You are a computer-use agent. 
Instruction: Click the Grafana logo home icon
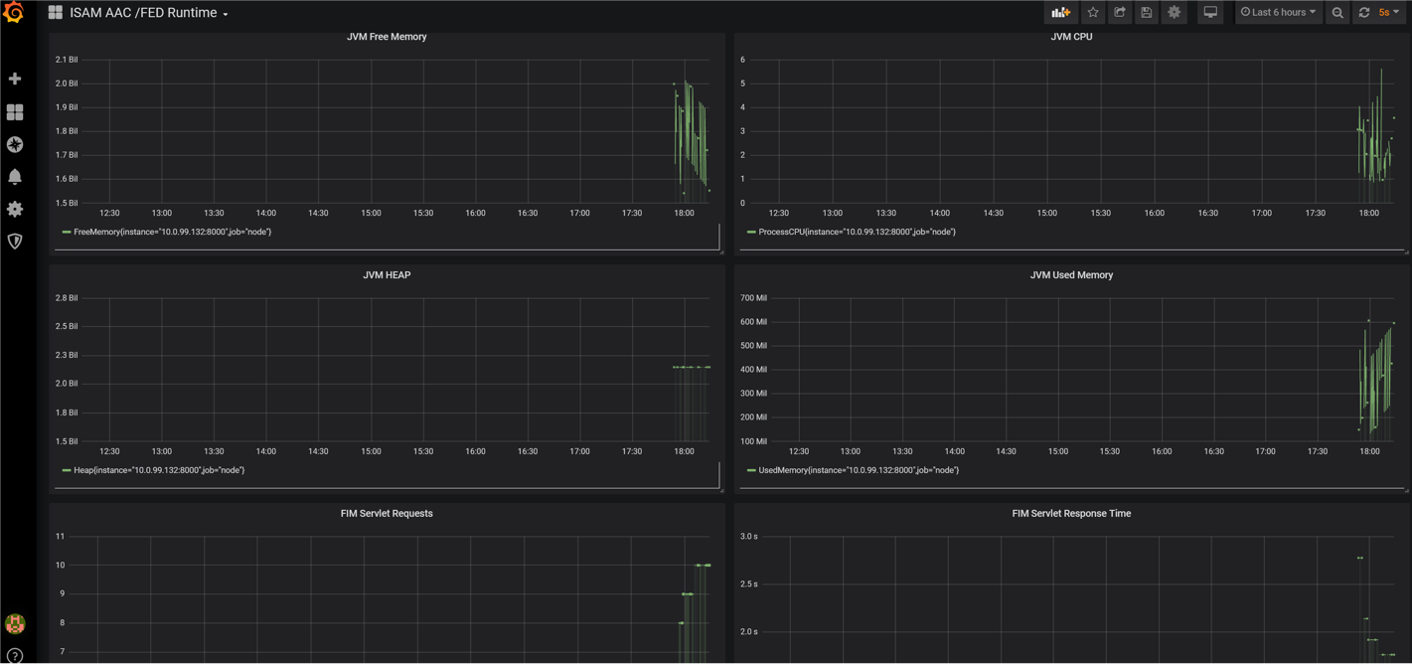click(14, 13)
